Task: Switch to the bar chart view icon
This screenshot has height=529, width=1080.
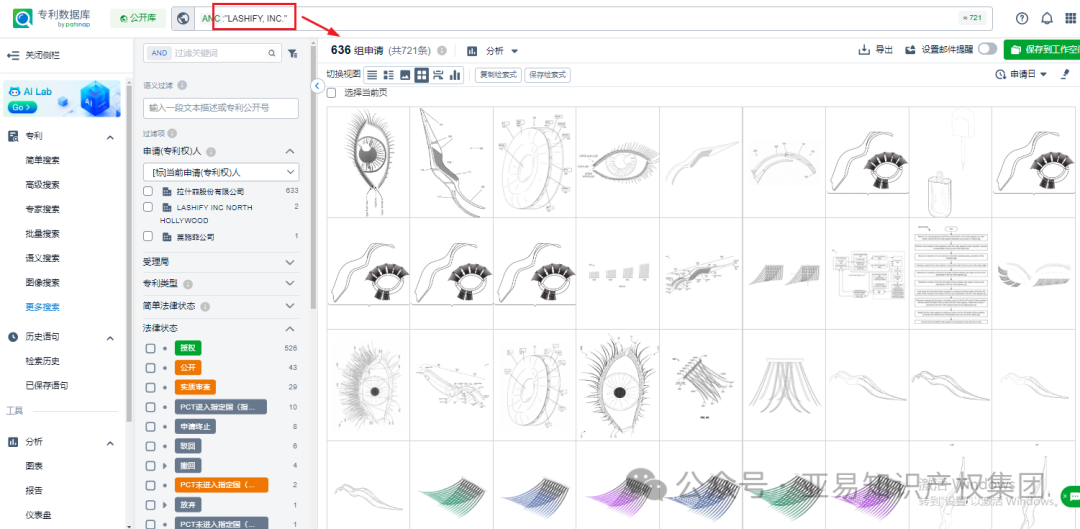Action: [x=455, y=75]
